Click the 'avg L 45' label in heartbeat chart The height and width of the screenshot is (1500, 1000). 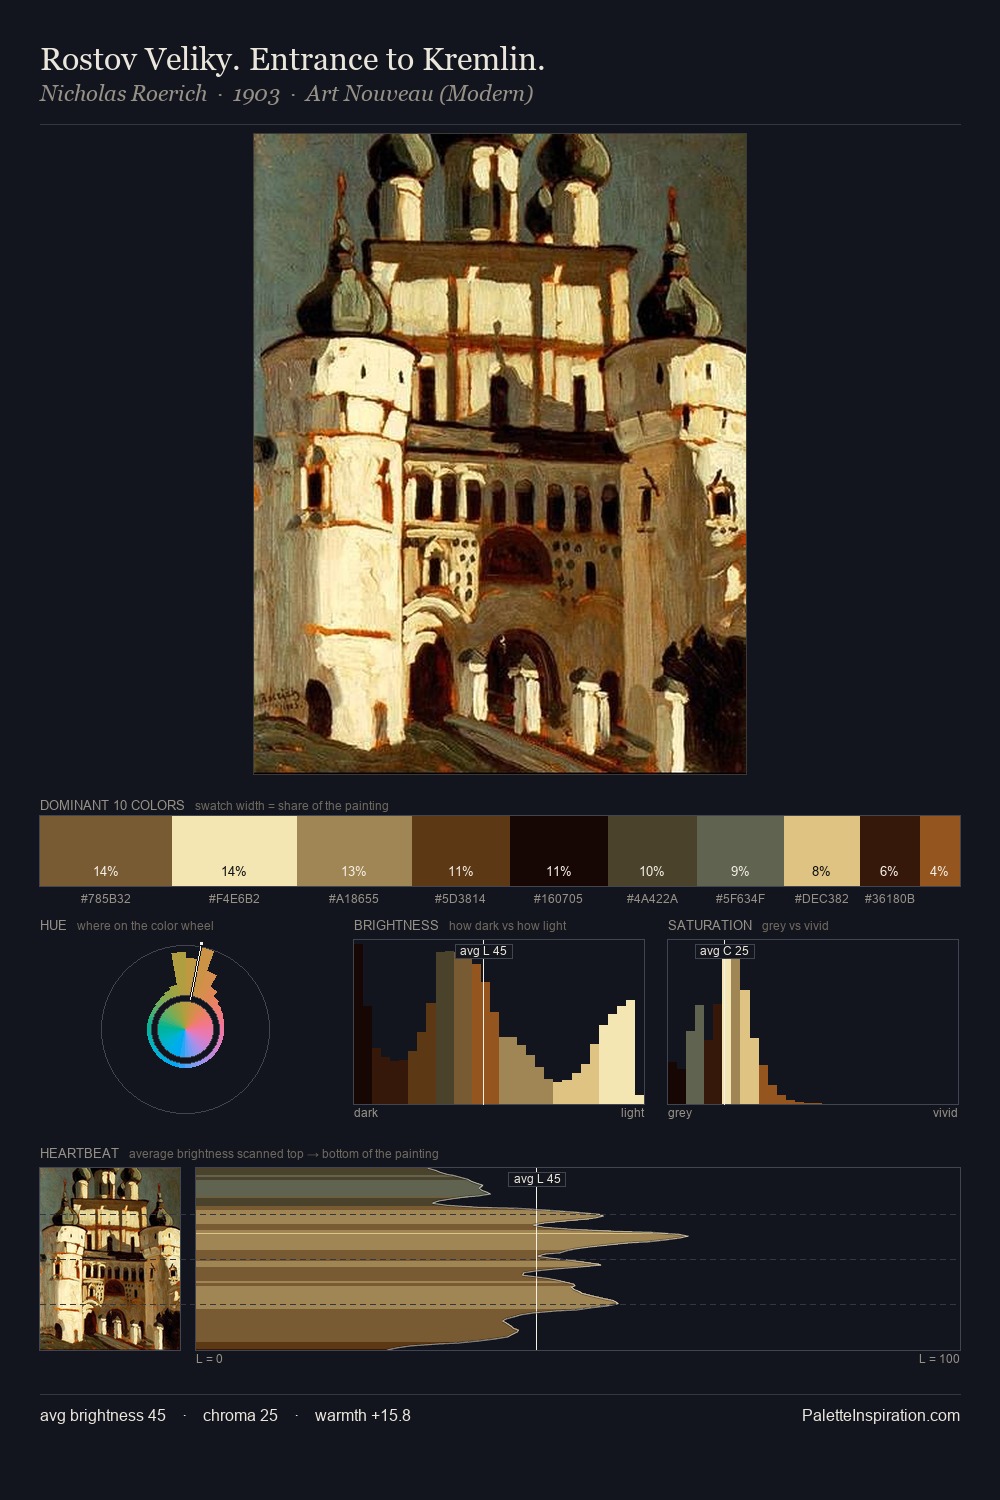tap(537, 1179)
